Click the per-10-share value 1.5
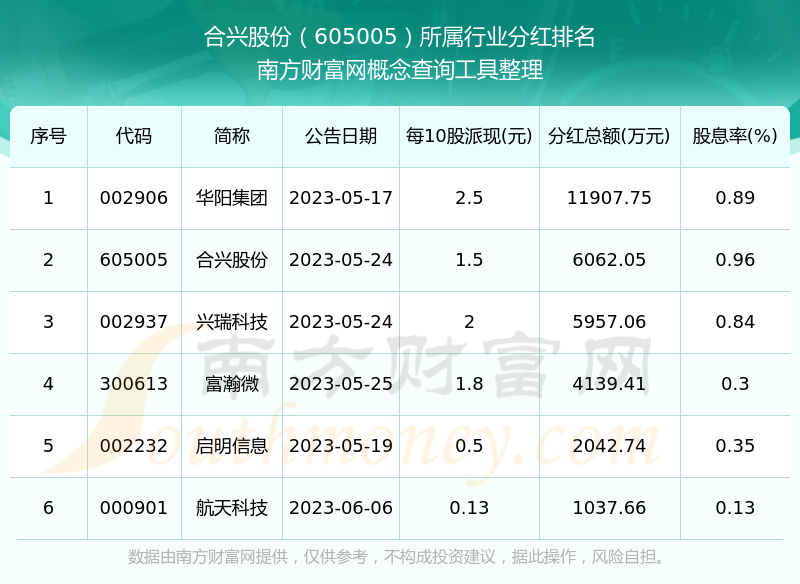The width and height of the screenshot is (800, 584). [x=469, y=260]
